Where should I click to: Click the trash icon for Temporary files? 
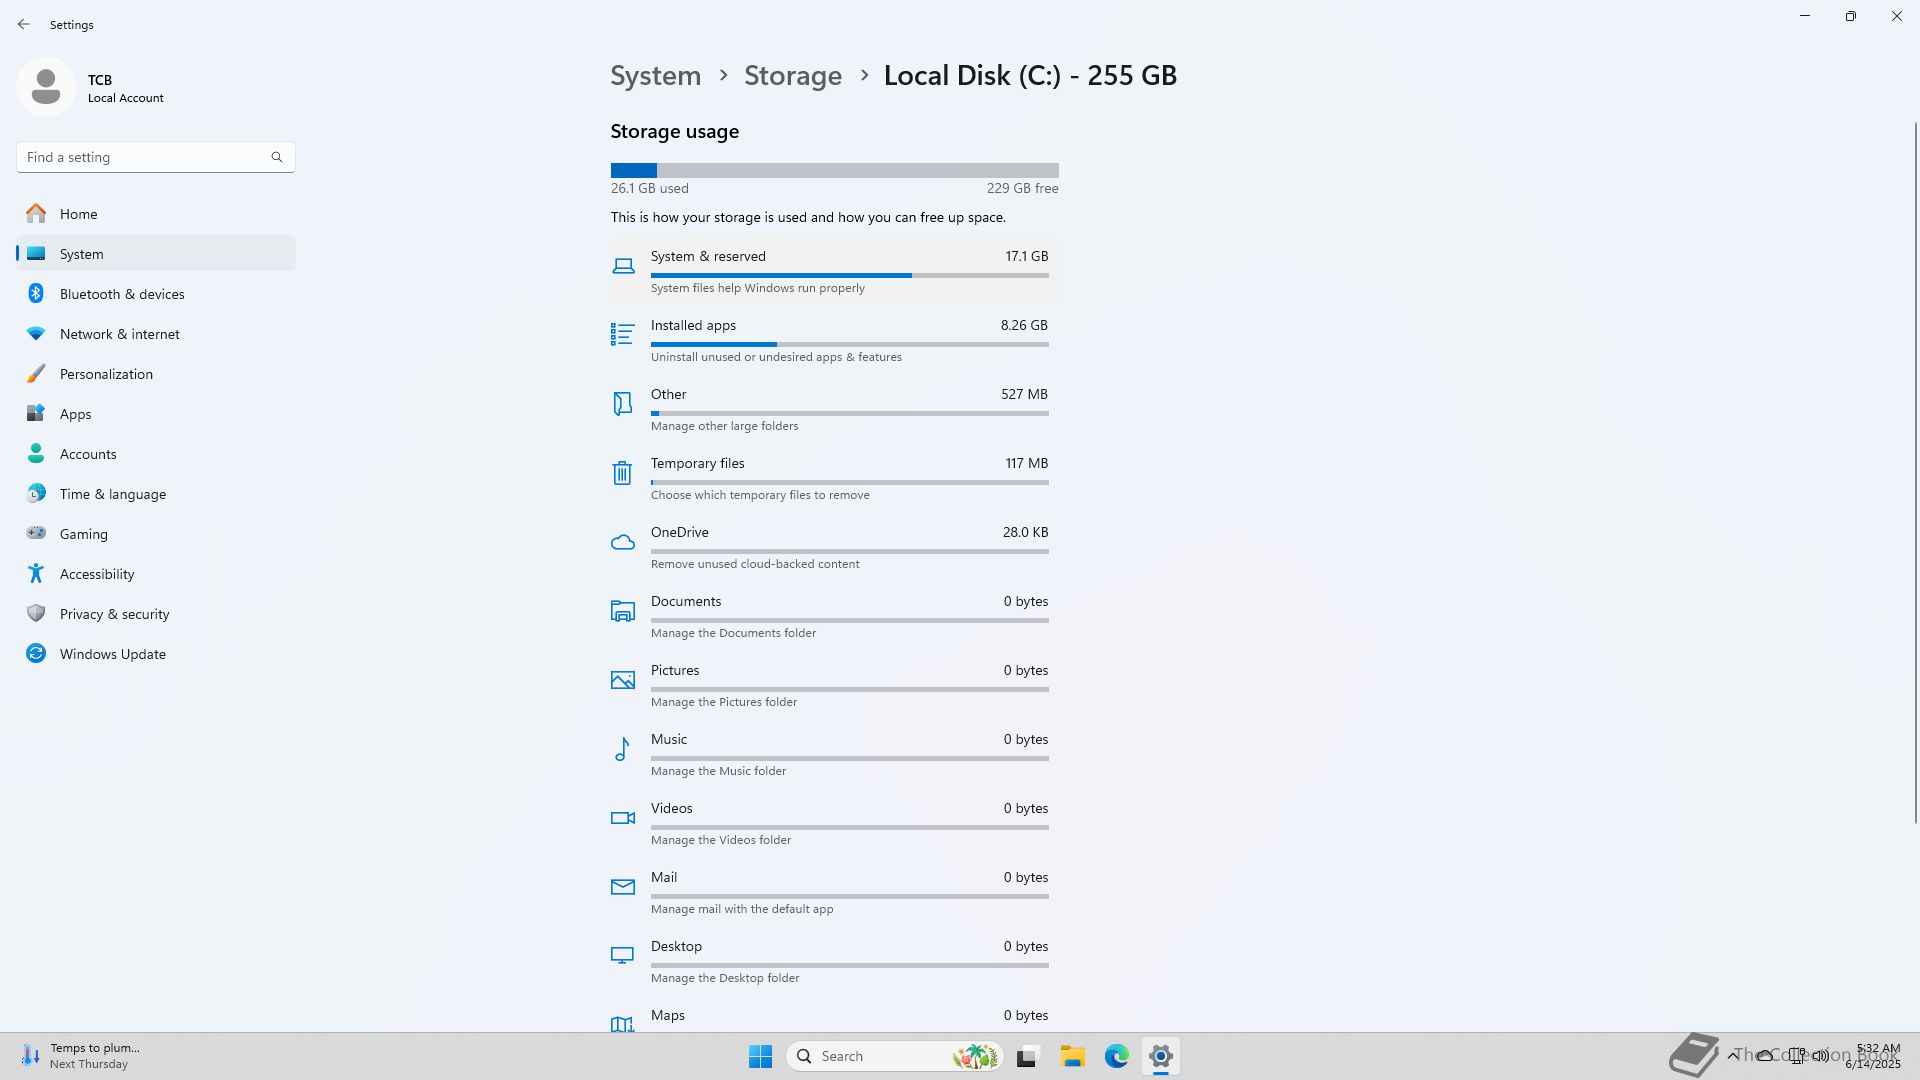(x=622, y=473)
